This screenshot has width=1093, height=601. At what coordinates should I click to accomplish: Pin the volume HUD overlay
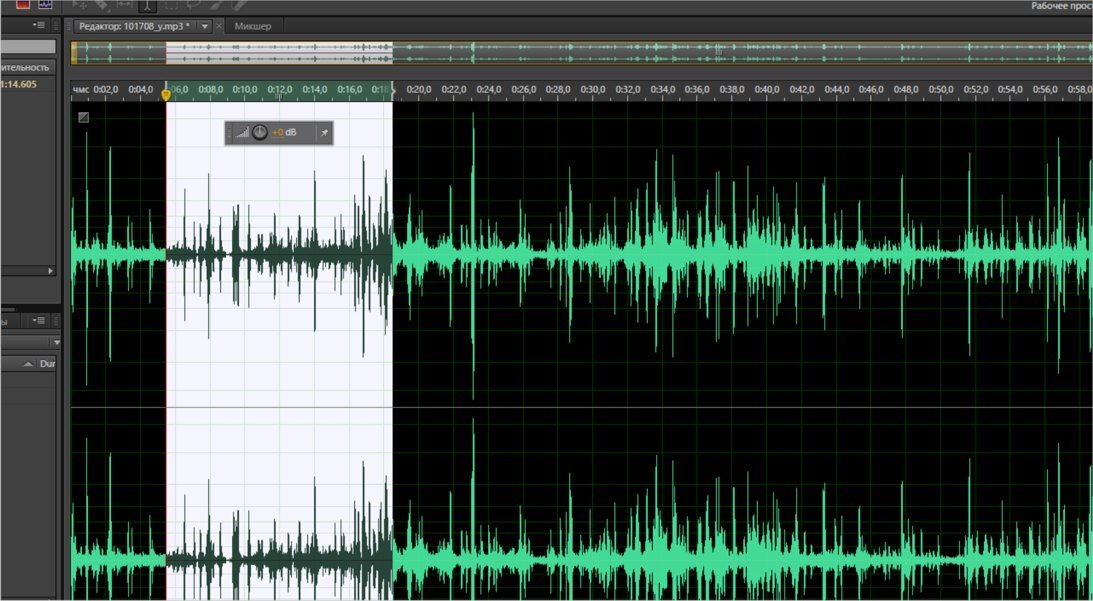[x=324, y=132]
